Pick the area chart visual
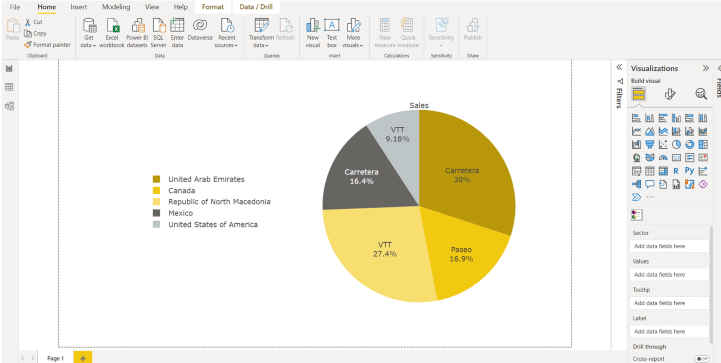Image resolution: width=721 pixels, height=363 pixels. [649, 132]
